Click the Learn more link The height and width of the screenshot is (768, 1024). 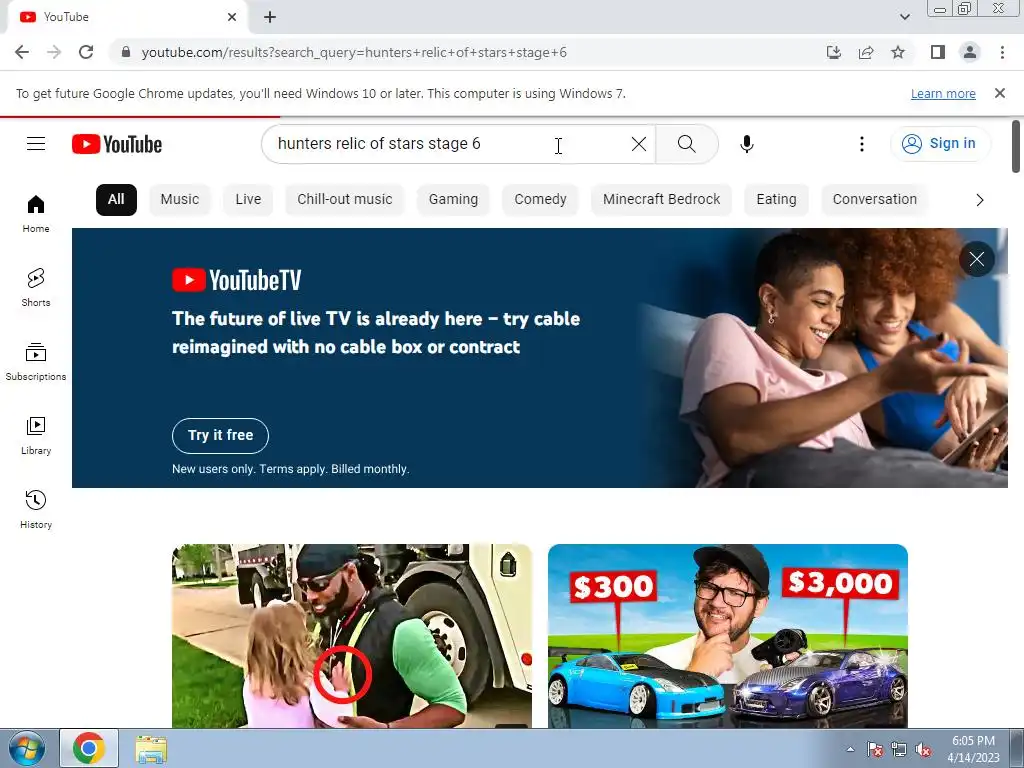943,94
